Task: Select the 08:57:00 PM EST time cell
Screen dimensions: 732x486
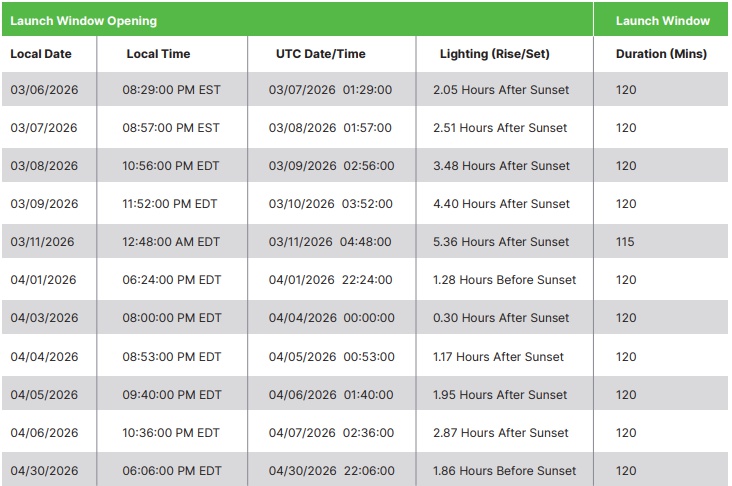Action: click(x=171, y=128)
